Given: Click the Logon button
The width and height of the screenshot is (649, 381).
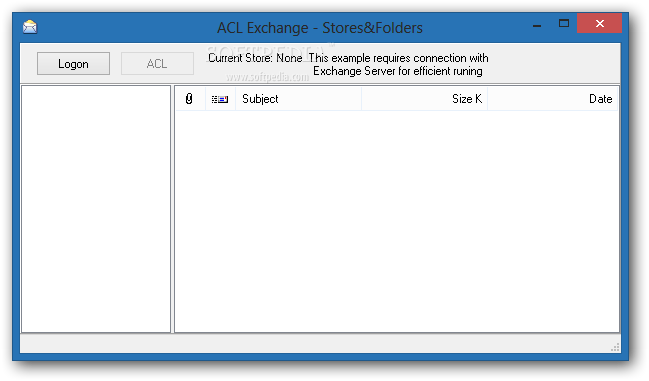Looking at the screenshot, I should tap(73, 64).
